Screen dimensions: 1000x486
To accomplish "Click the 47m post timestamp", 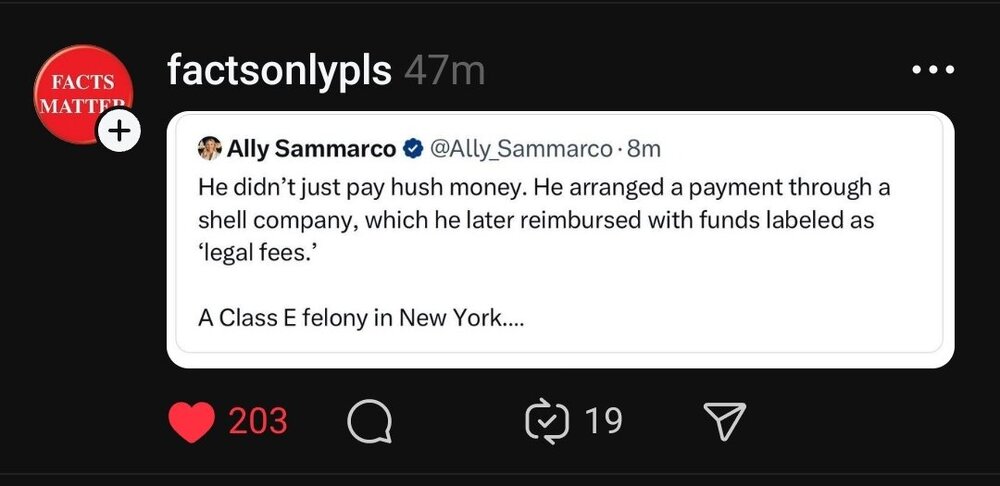I will click(x=445, y=71).
